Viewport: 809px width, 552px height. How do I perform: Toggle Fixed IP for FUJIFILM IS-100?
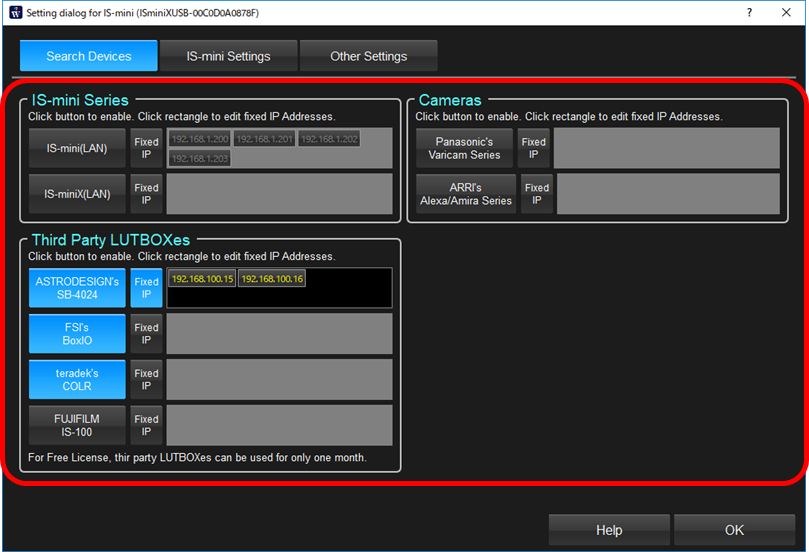point(147,426)
